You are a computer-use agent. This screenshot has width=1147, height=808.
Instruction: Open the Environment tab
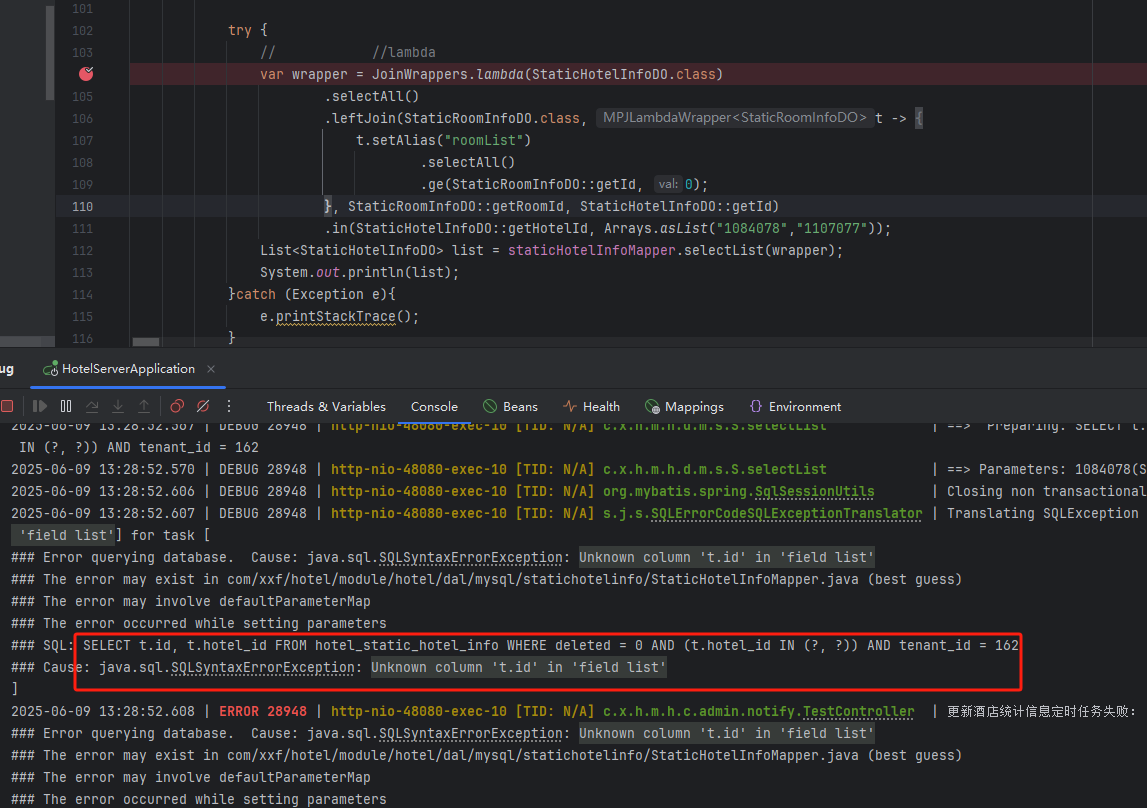click(x=796, y=407)
